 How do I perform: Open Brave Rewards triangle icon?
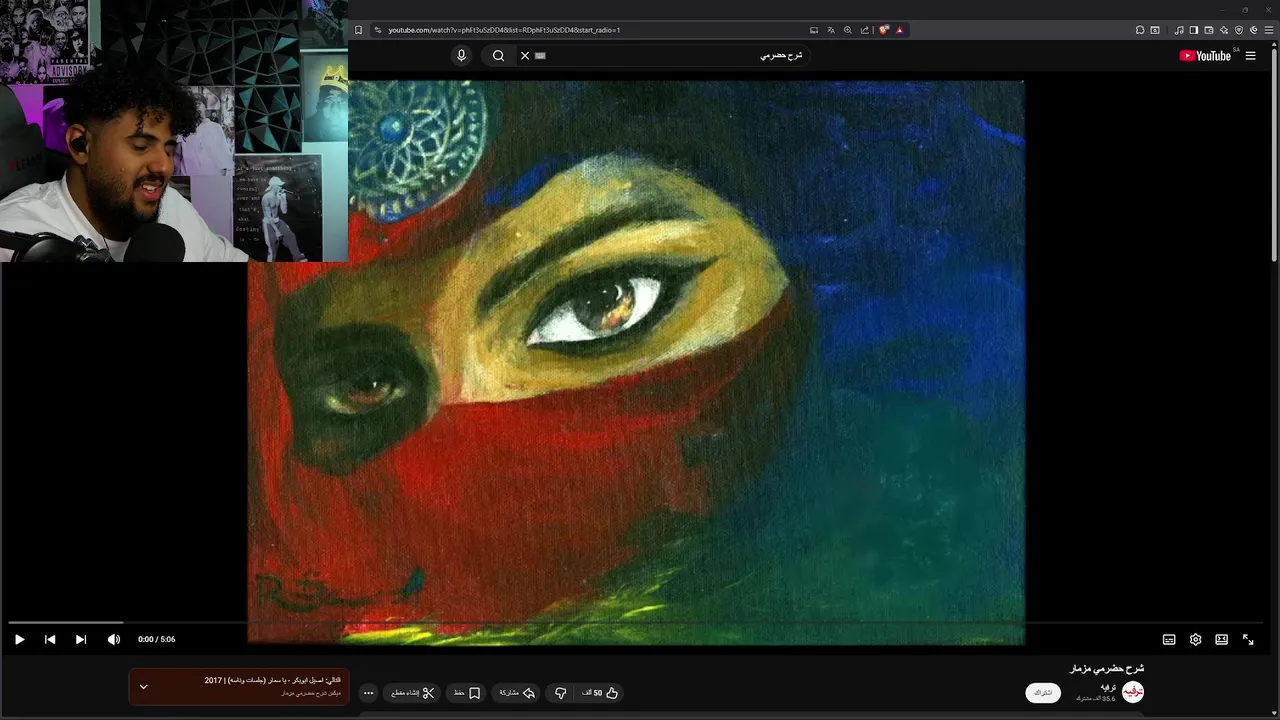(x=899, y=30)
